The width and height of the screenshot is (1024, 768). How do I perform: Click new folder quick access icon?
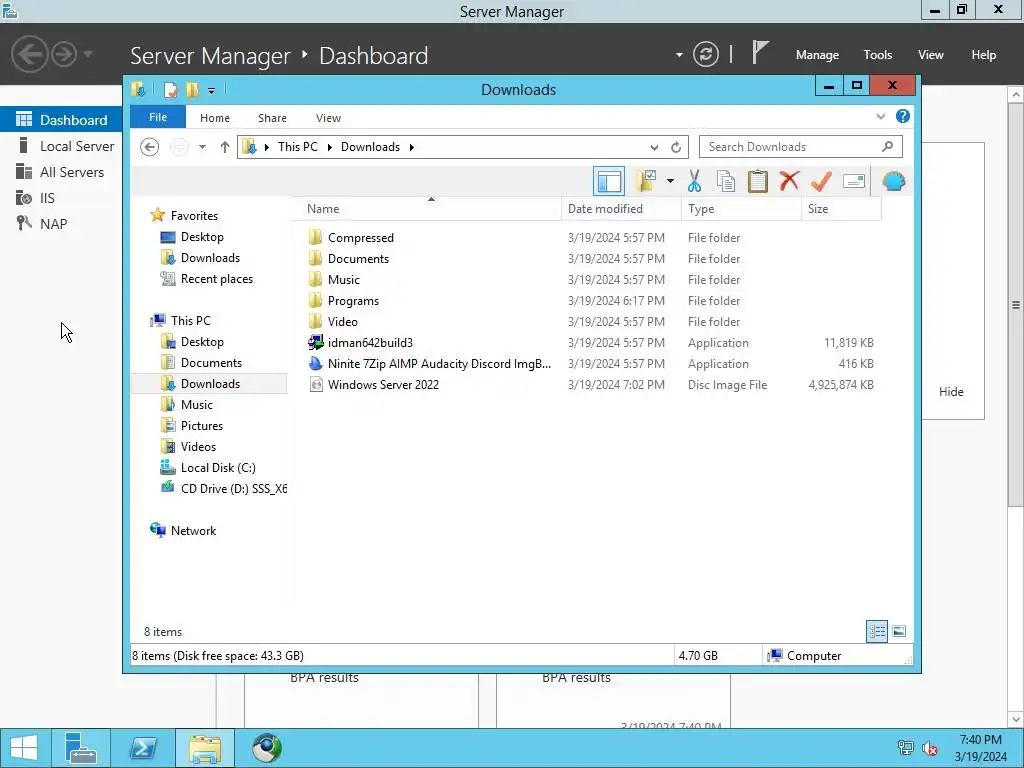pos(192,90)
